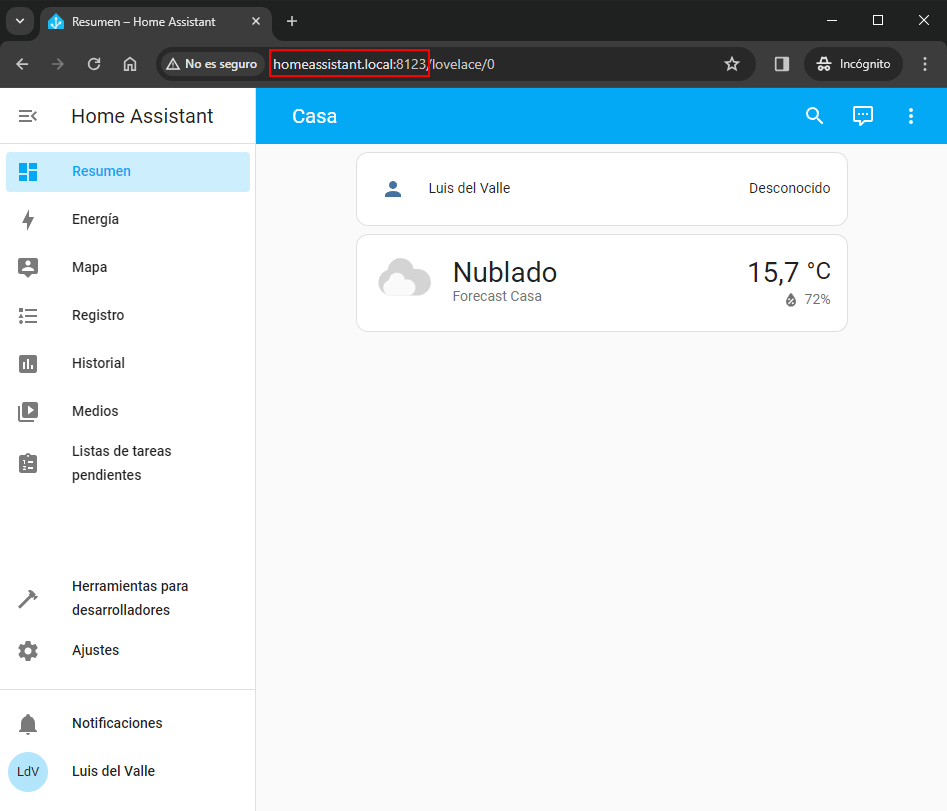The height and width of the screenshot is (811, 947).
Task: Open a new browser tab
Action: click(292, 21)
